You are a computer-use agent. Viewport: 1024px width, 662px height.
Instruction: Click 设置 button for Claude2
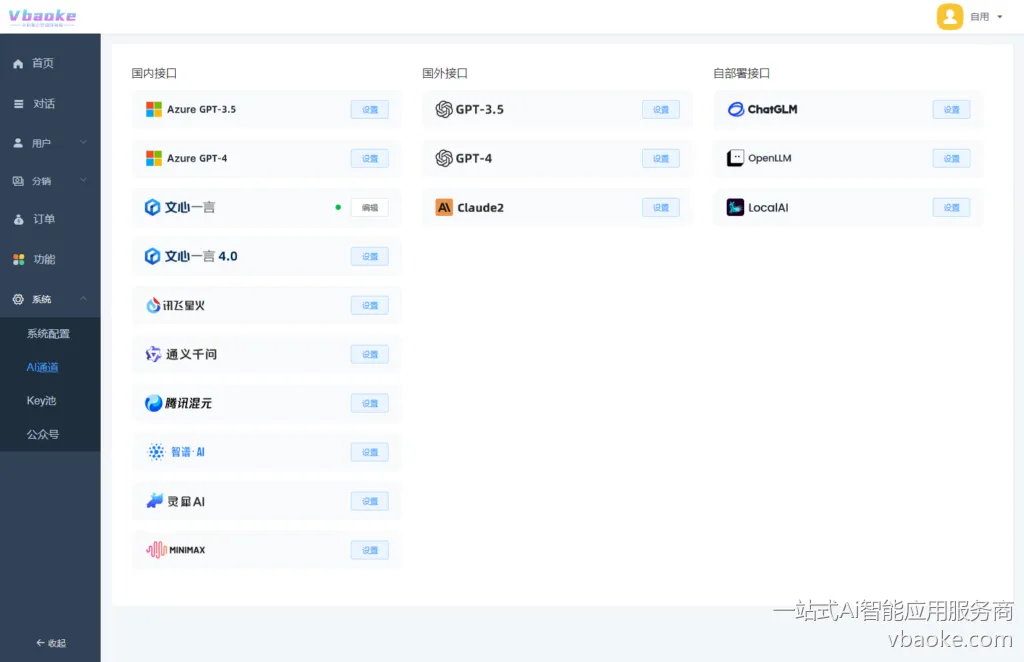click(661, 208)
